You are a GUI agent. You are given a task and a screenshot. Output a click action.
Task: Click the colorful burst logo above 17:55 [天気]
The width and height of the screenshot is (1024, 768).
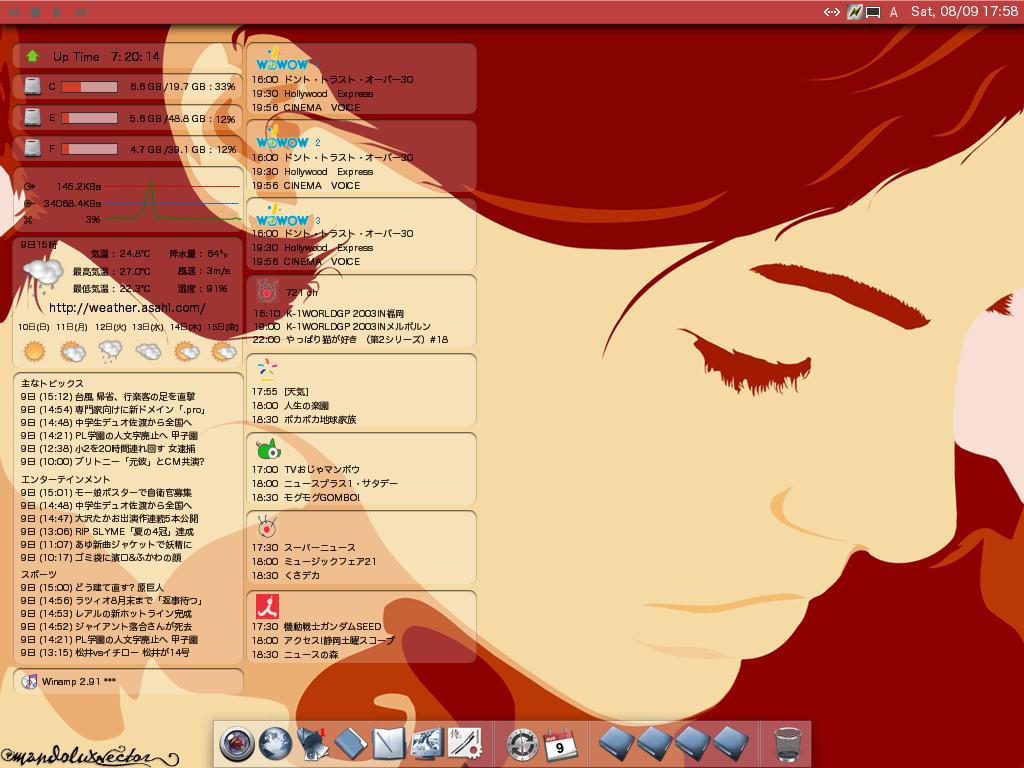[x=267, y=370]
